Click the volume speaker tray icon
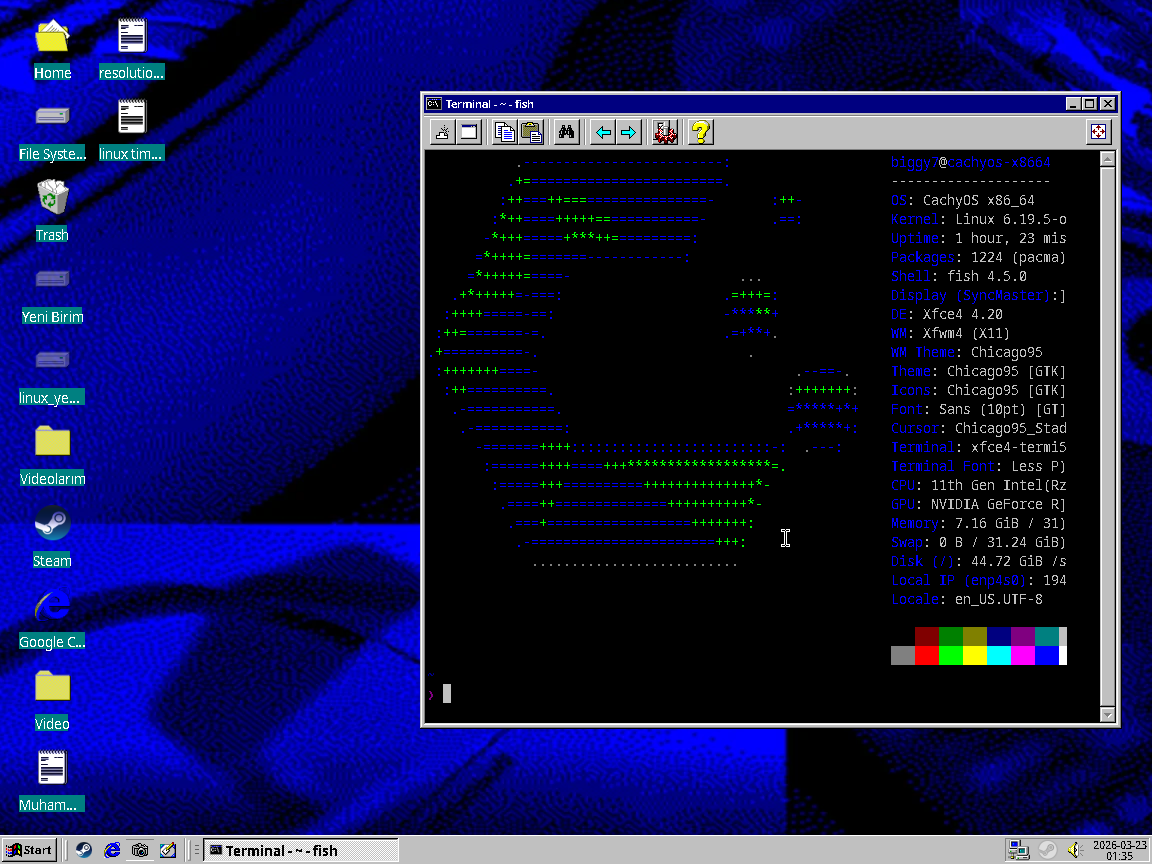The image size is (1152, 864). [x=1075, y=850]
